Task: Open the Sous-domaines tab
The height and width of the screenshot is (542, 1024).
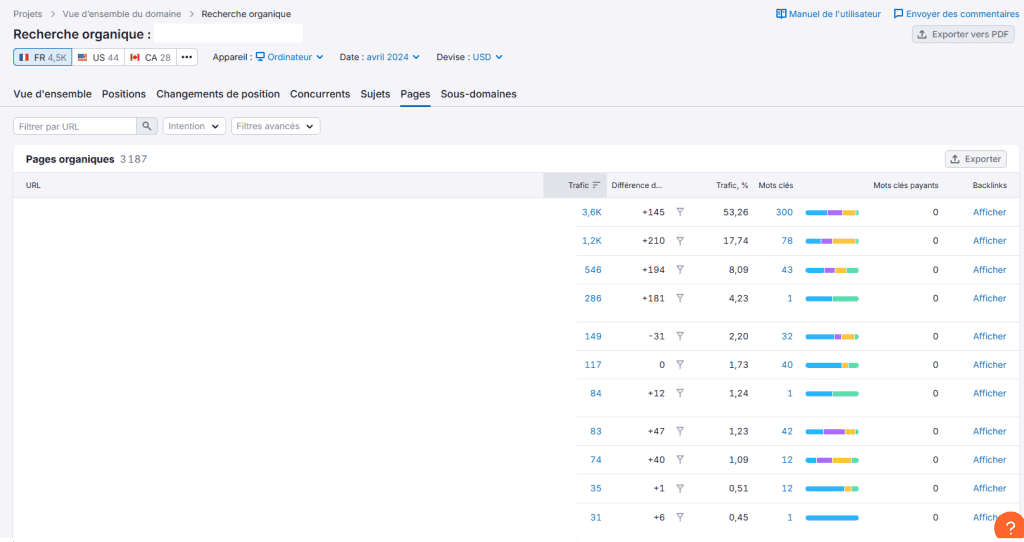Action: tap(478, 94)
